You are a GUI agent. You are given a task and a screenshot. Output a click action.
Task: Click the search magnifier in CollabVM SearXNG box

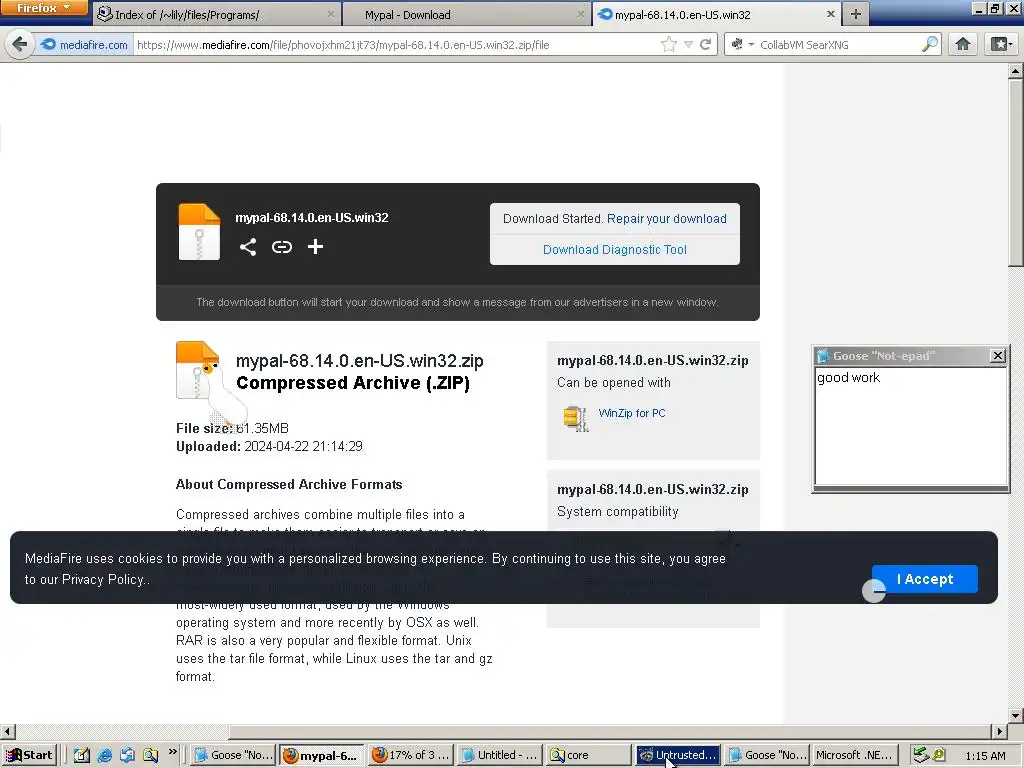click(929, 44)
